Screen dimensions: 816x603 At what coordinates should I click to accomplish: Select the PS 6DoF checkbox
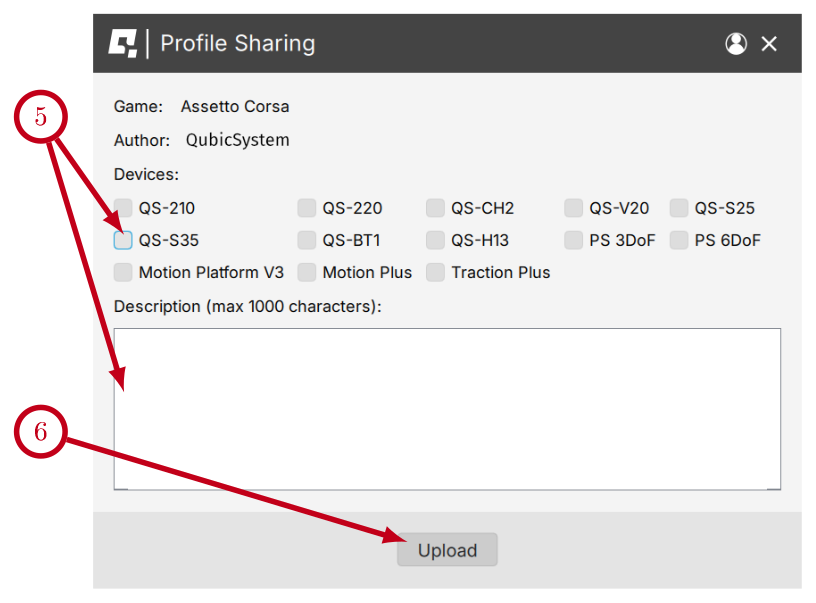[679, 240]
